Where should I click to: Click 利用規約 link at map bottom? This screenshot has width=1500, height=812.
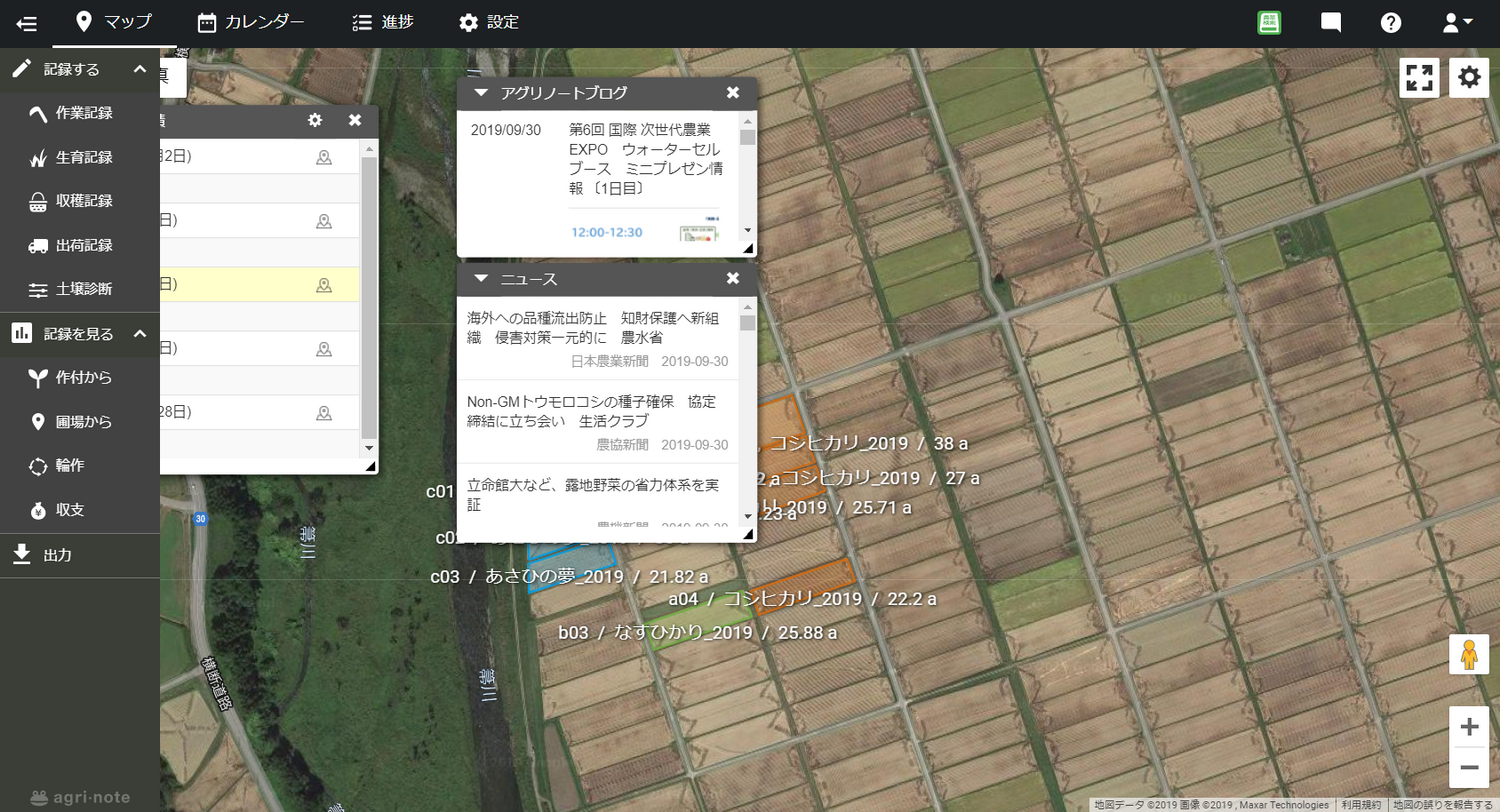[x=1361, y=805]
